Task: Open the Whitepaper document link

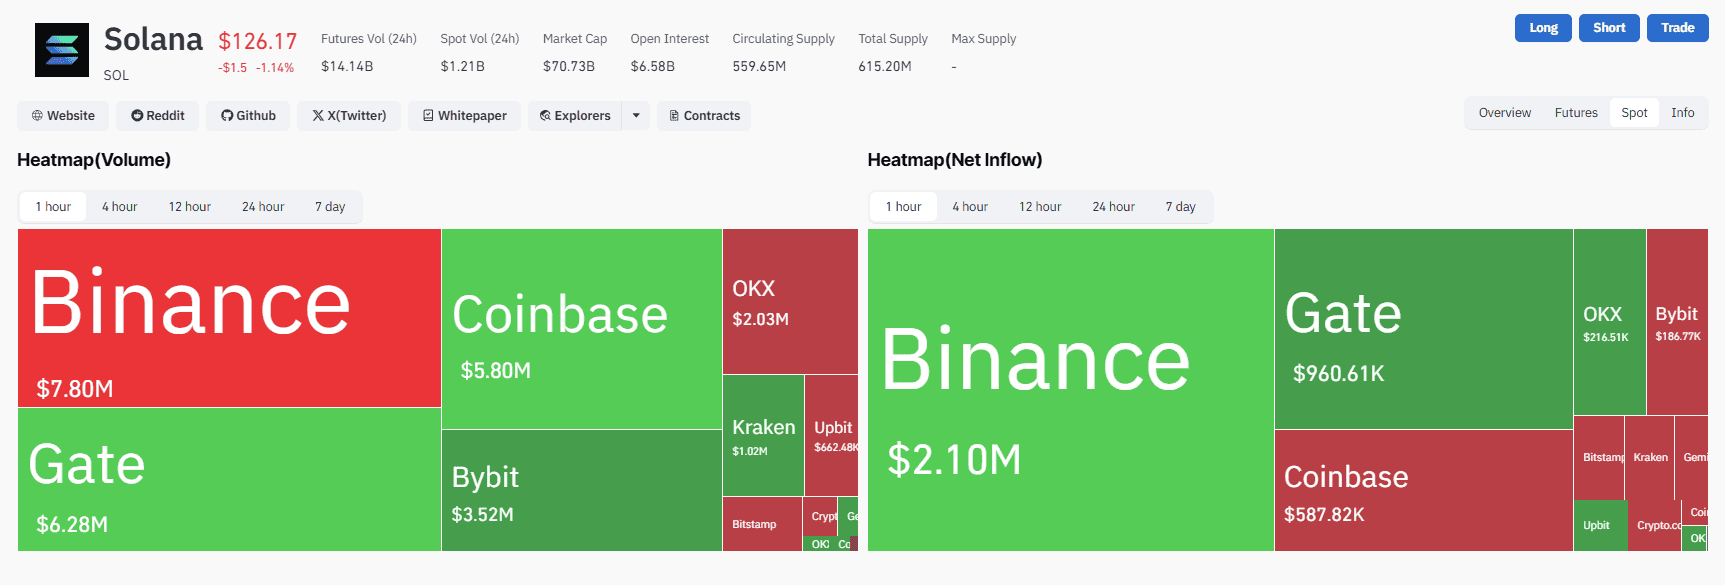Action: (x=464, y=116)
